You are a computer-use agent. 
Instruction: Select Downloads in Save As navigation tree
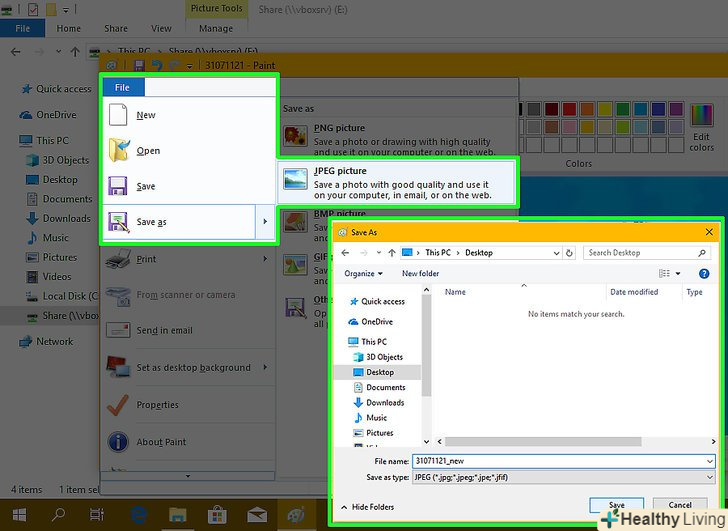click(x=379, y=402)
